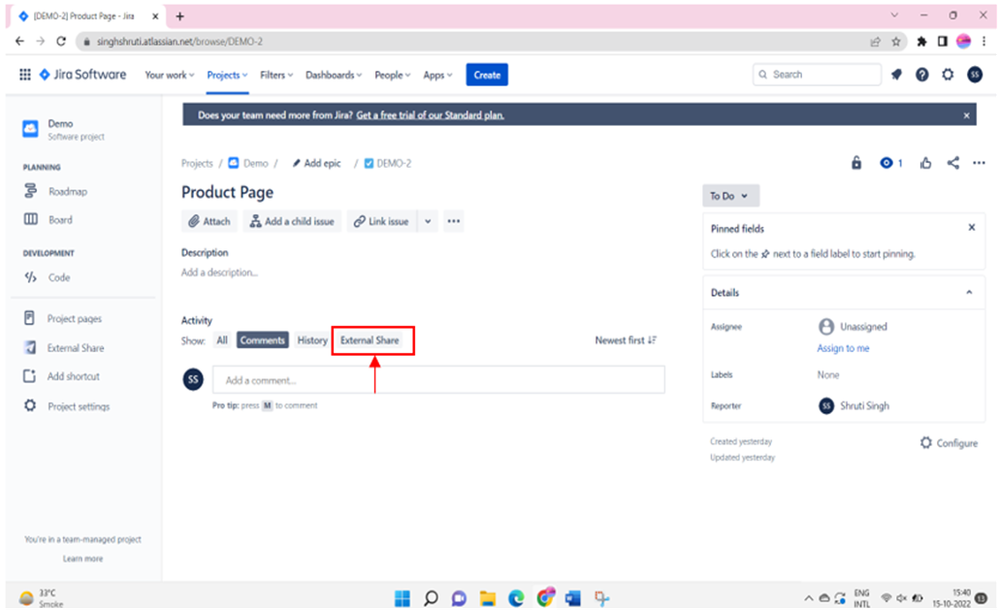Open the People menu
Image resolution: width=999 pixels, height=611 pixels.
pos(392,75)
